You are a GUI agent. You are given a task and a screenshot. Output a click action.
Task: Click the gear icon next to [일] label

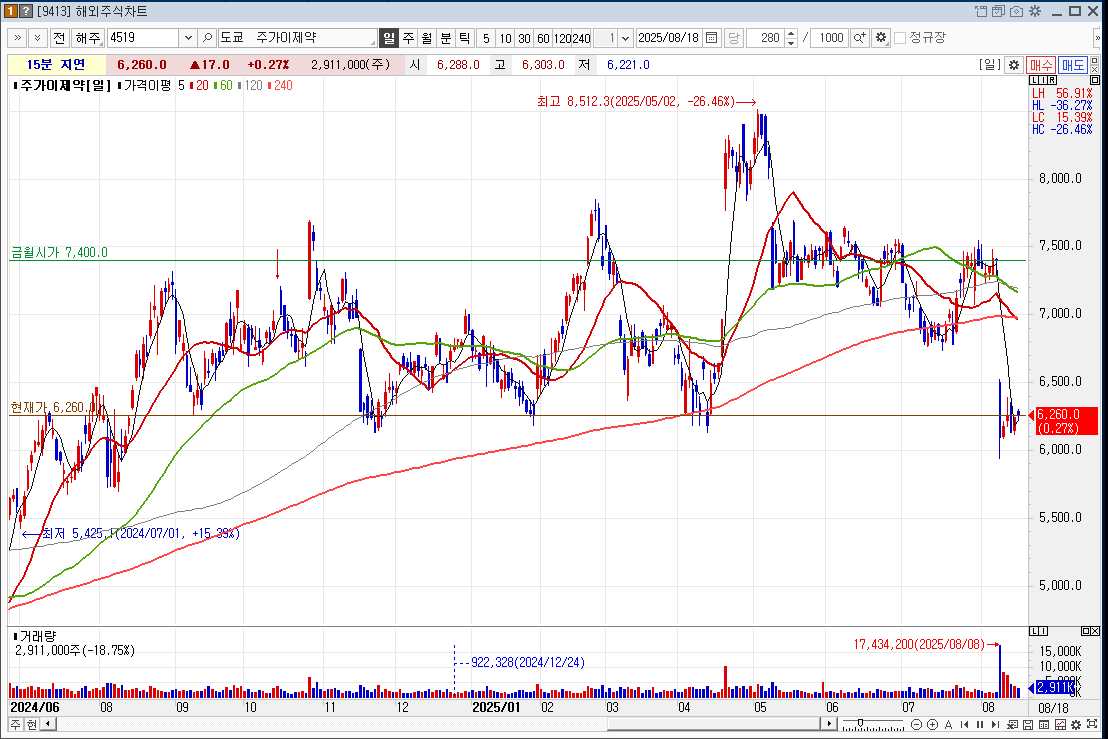[x=1013, y=65]
